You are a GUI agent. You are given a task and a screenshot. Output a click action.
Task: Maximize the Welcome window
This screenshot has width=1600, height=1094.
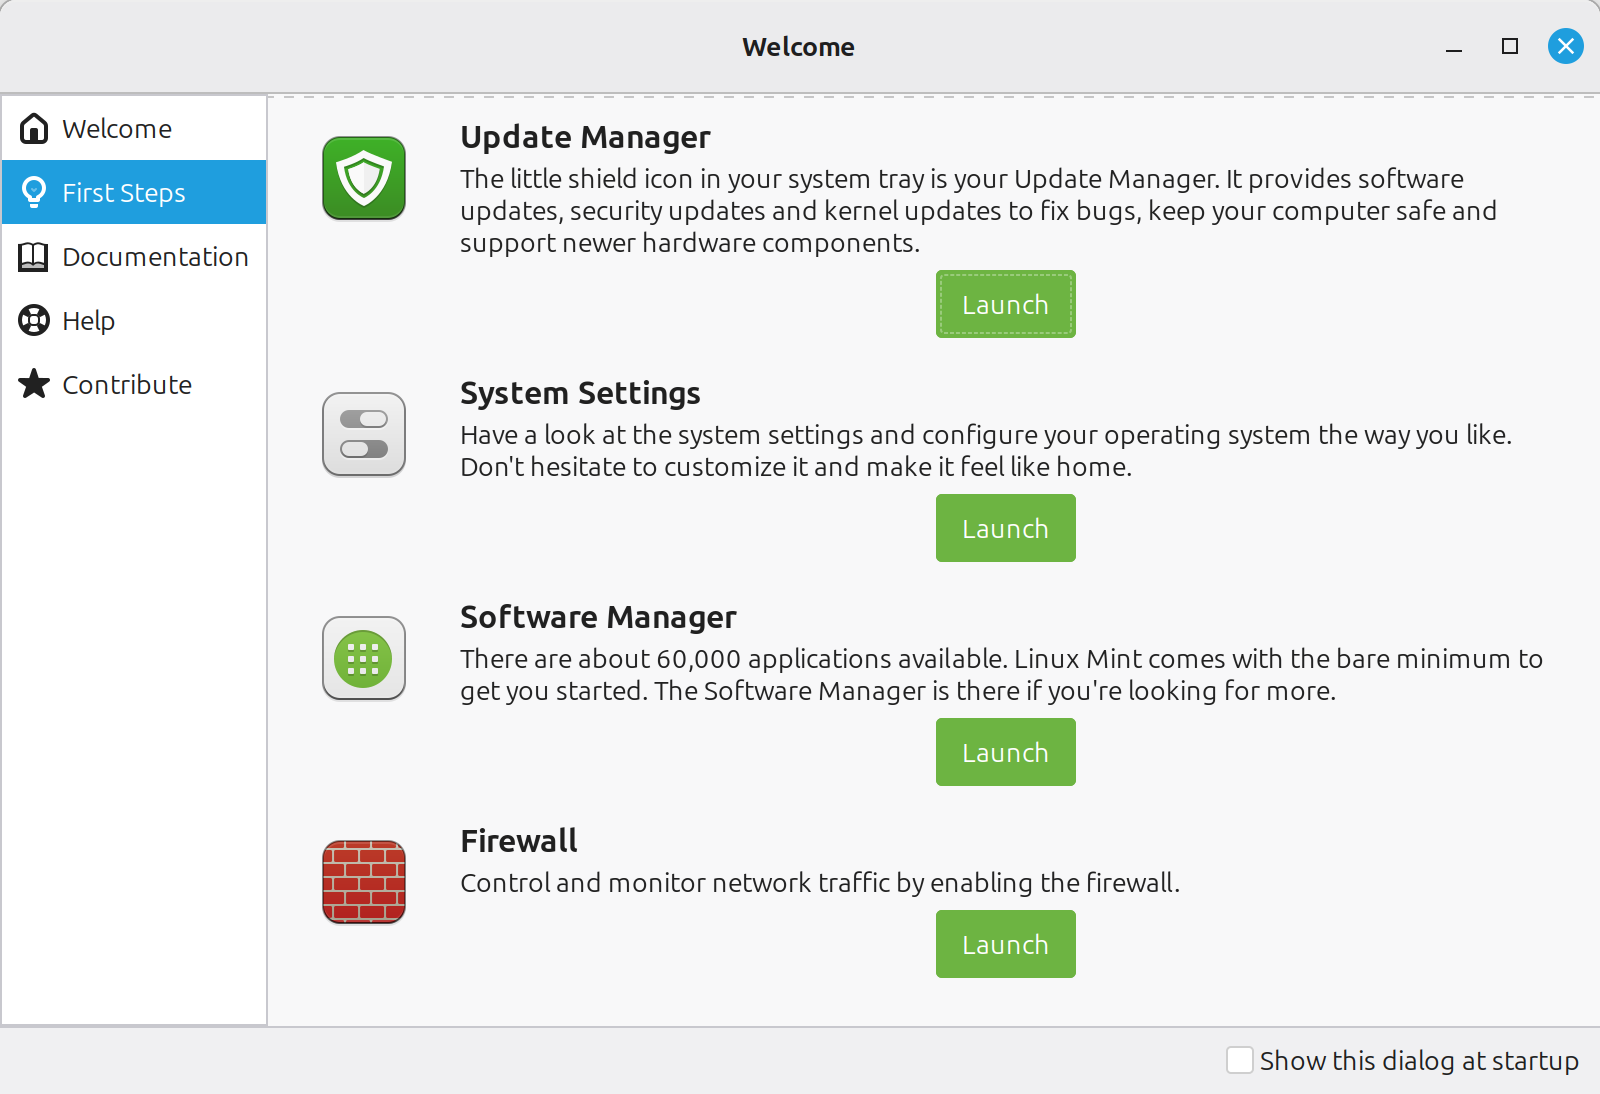coord(1510,46)
